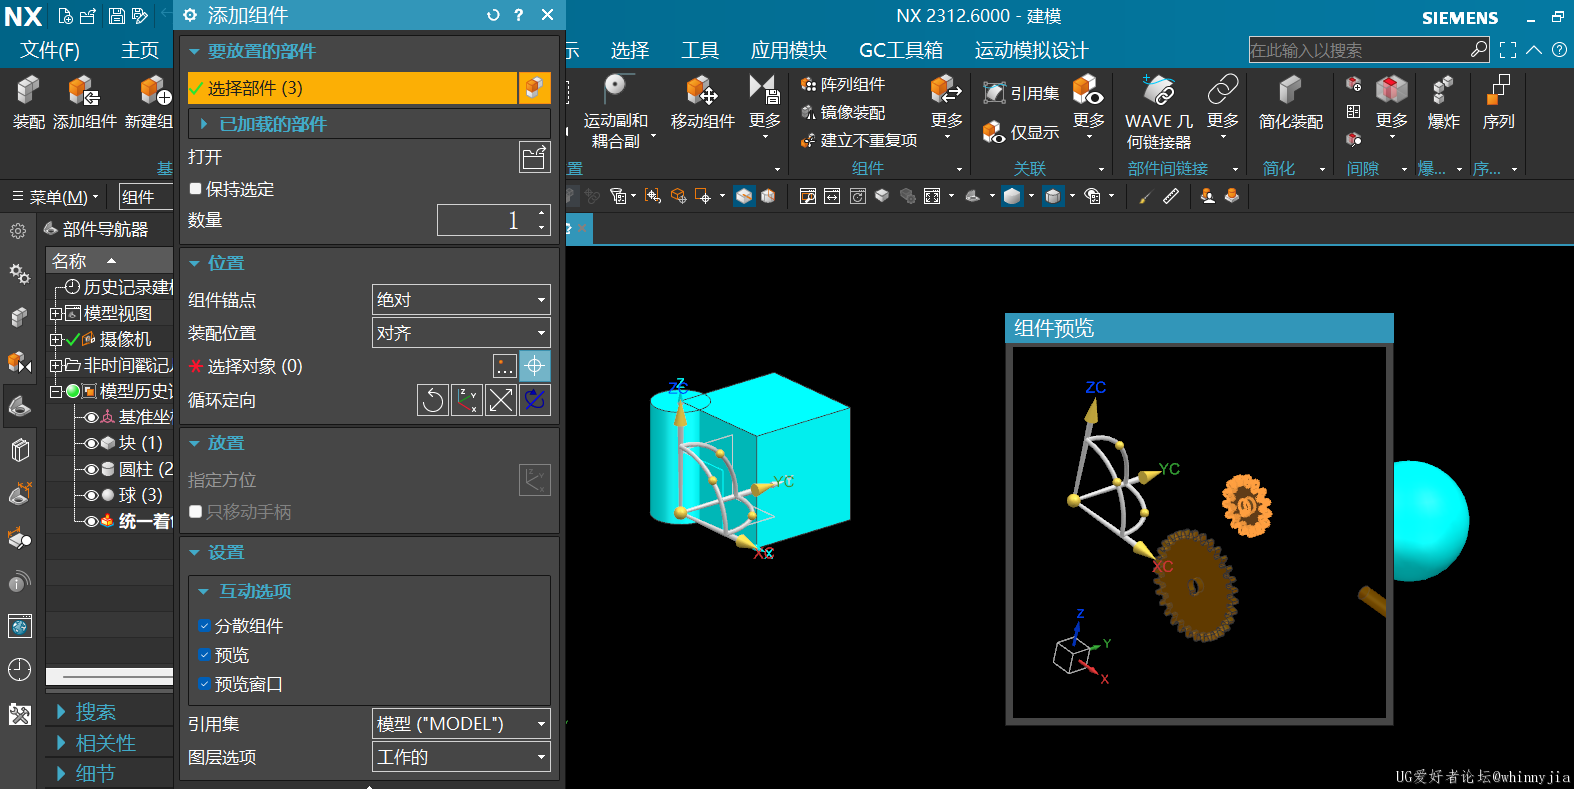
Task: Click the Sequence (序列) icon
Action: click(1498, 91)
